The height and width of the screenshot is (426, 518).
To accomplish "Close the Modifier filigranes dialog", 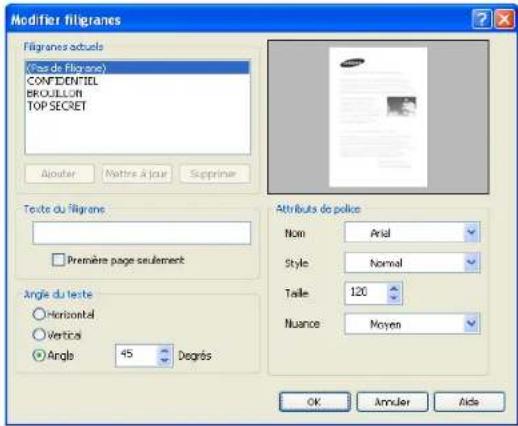I will point(504,20).
